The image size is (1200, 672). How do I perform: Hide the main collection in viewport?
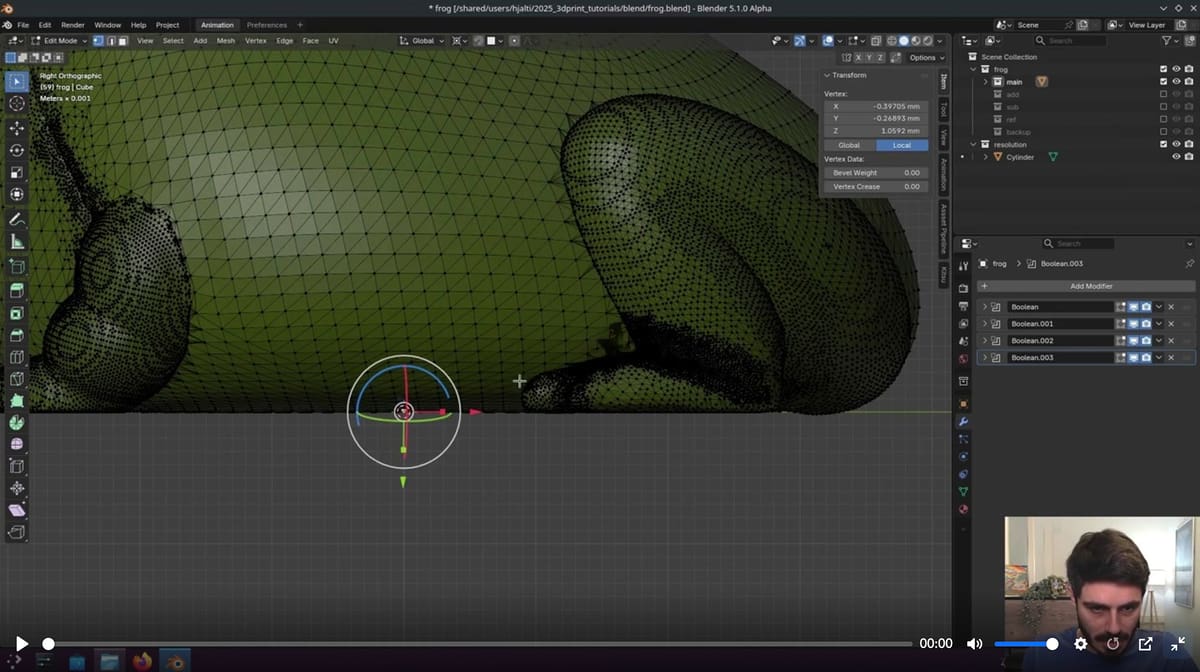1176,82
